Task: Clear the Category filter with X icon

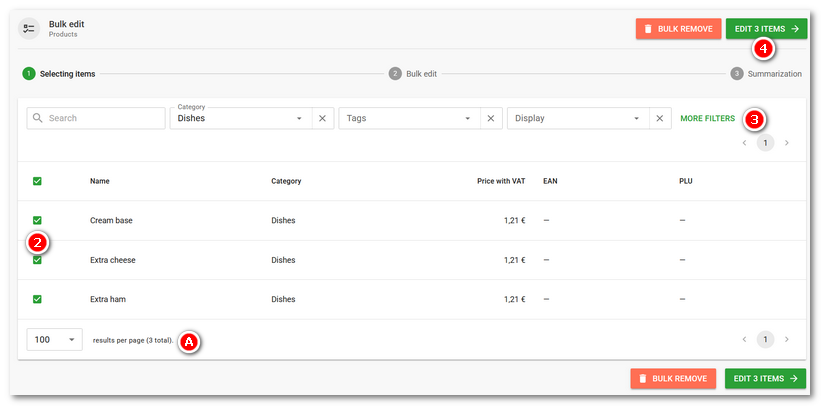Action: point(322,118)
